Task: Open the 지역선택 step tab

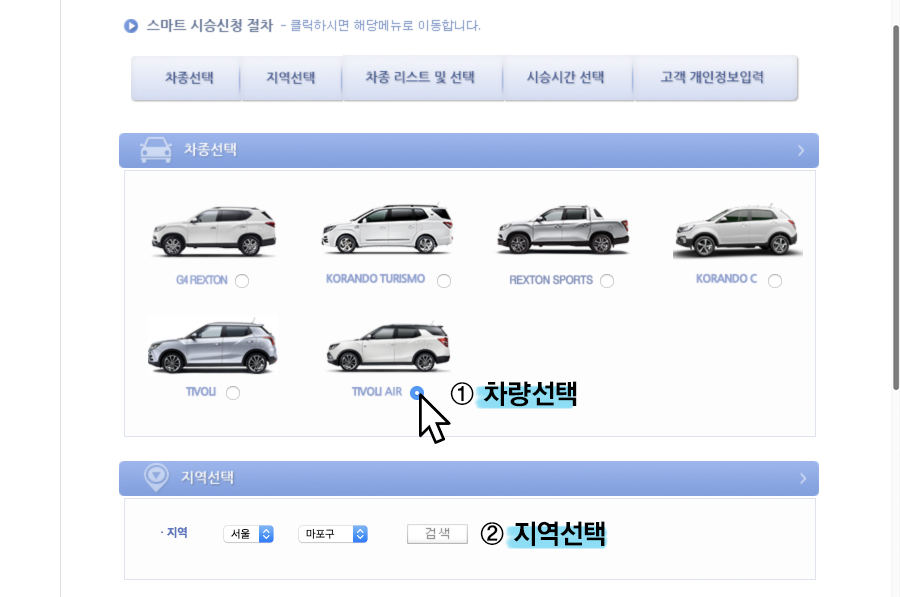Action: click(291, 78)
